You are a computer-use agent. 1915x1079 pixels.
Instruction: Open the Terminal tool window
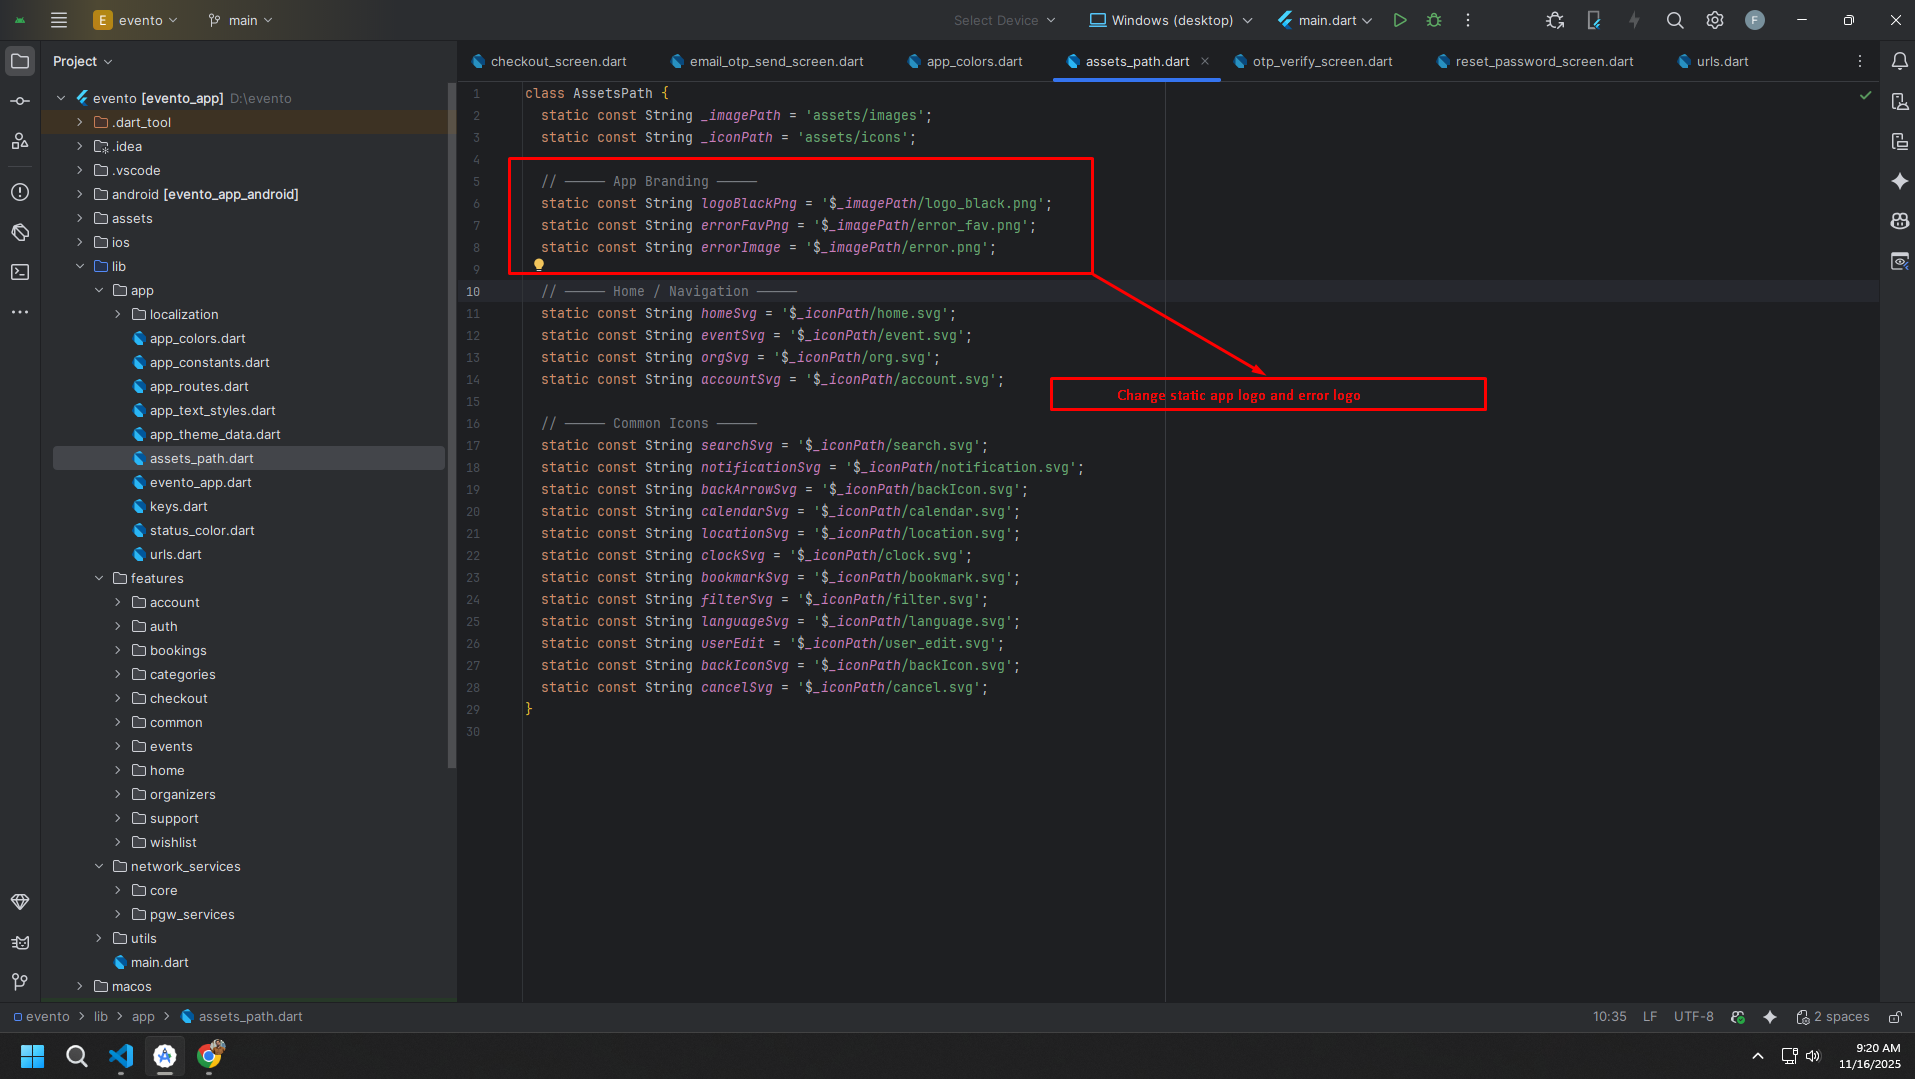(x=20, y=272)
